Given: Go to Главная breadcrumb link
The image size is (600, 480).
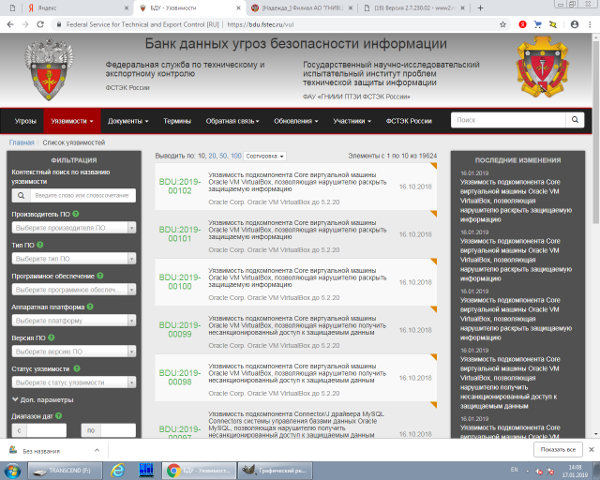Looking at the screenshot, I should tap(21, 142).
